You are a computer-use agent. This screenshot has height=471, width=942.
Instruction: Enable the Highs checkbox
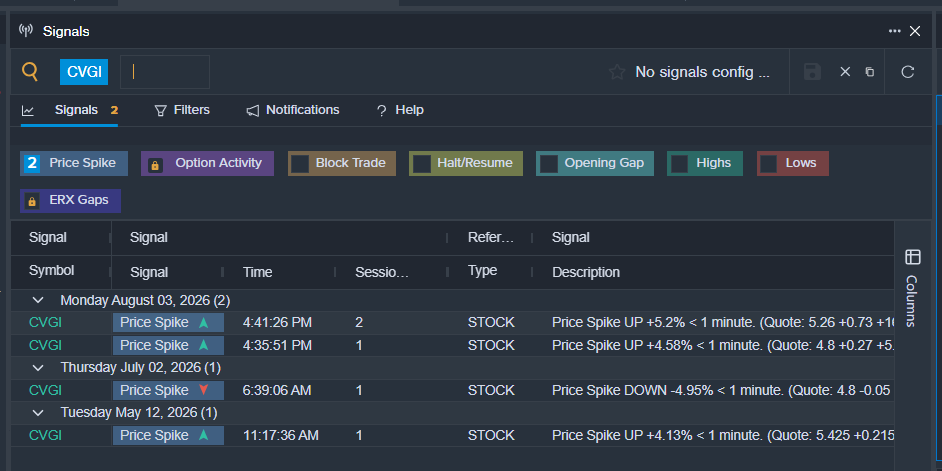coord(679,163)
